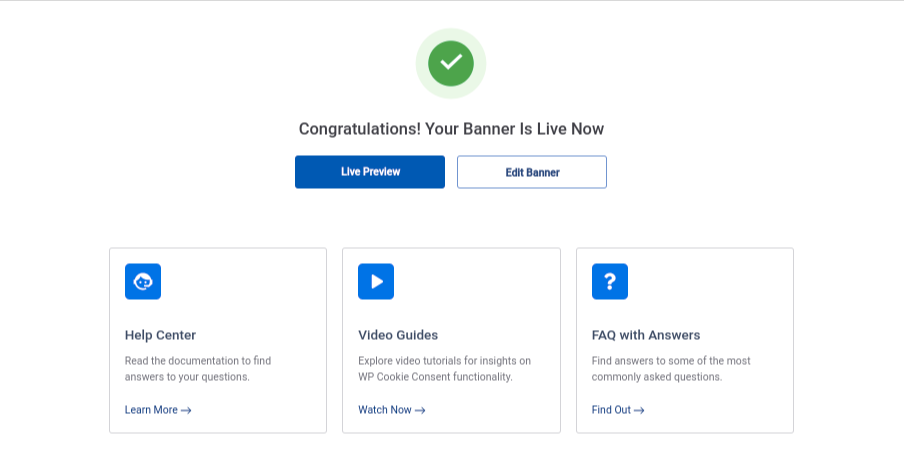Select the FAQ with Answers heading
The height and width of the screenshot is (449, 904).
pyautogui.click(x=646, y=335)
